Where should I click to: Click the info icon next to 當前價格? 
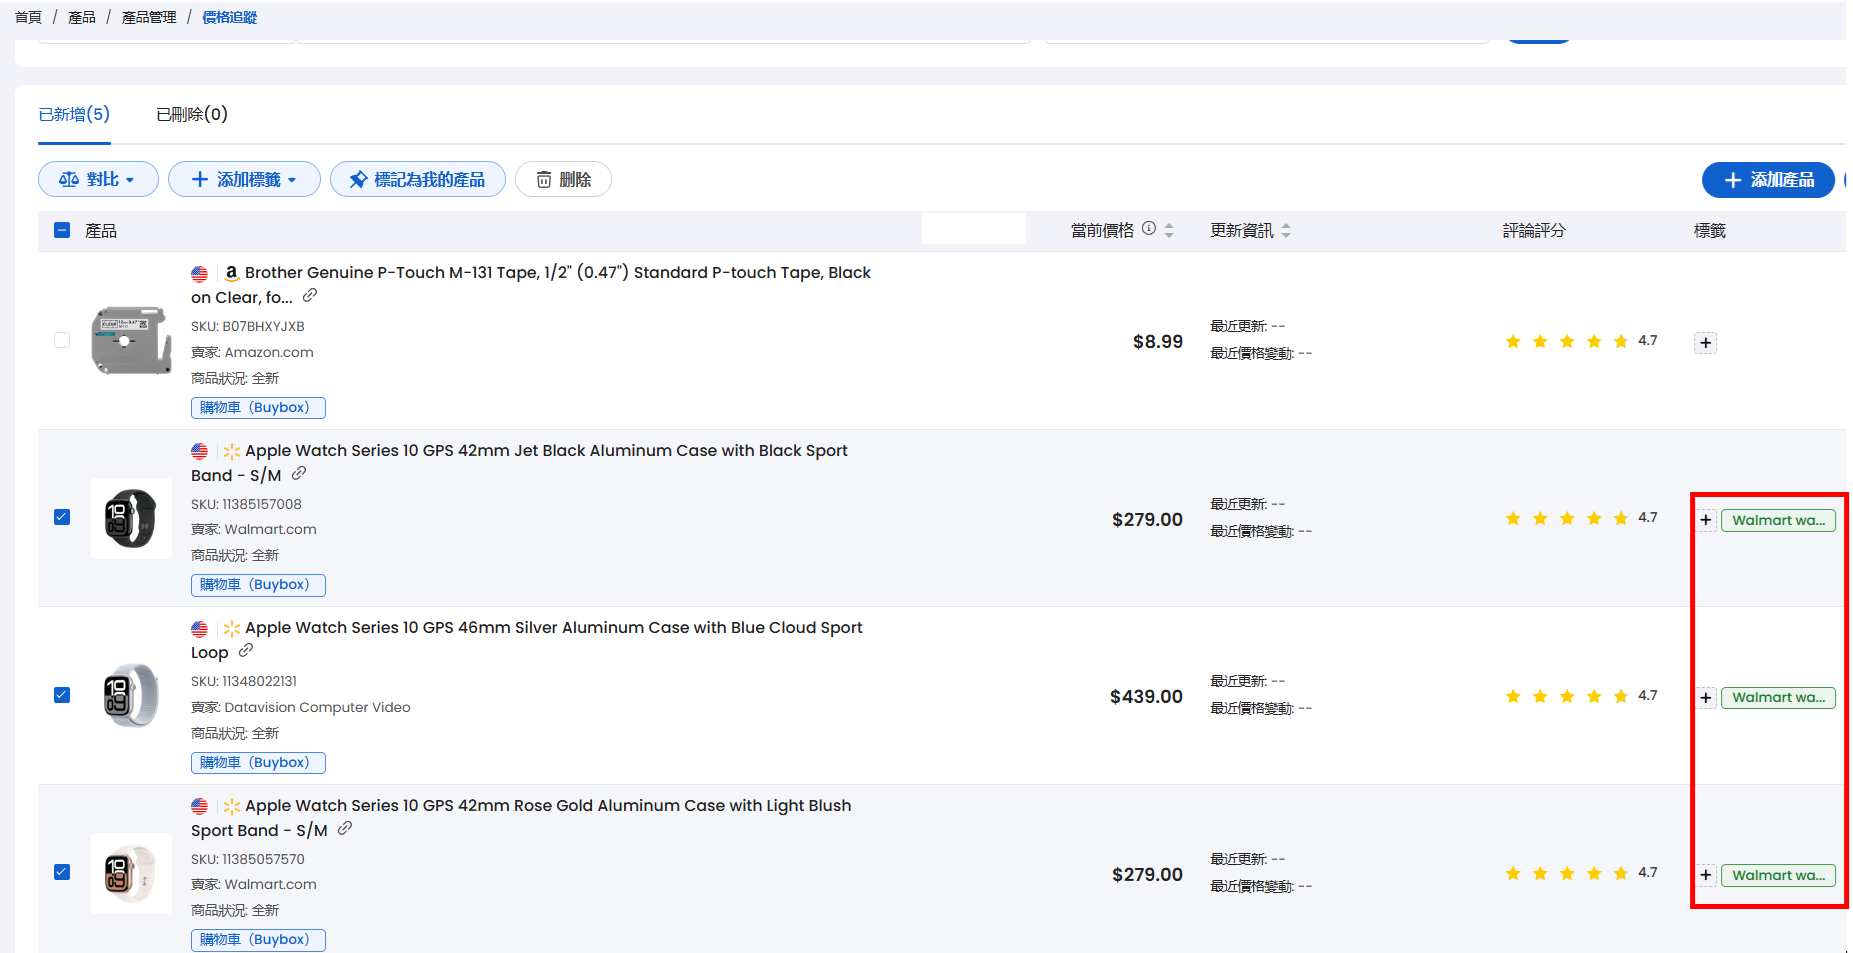[x=1149, y=229]
